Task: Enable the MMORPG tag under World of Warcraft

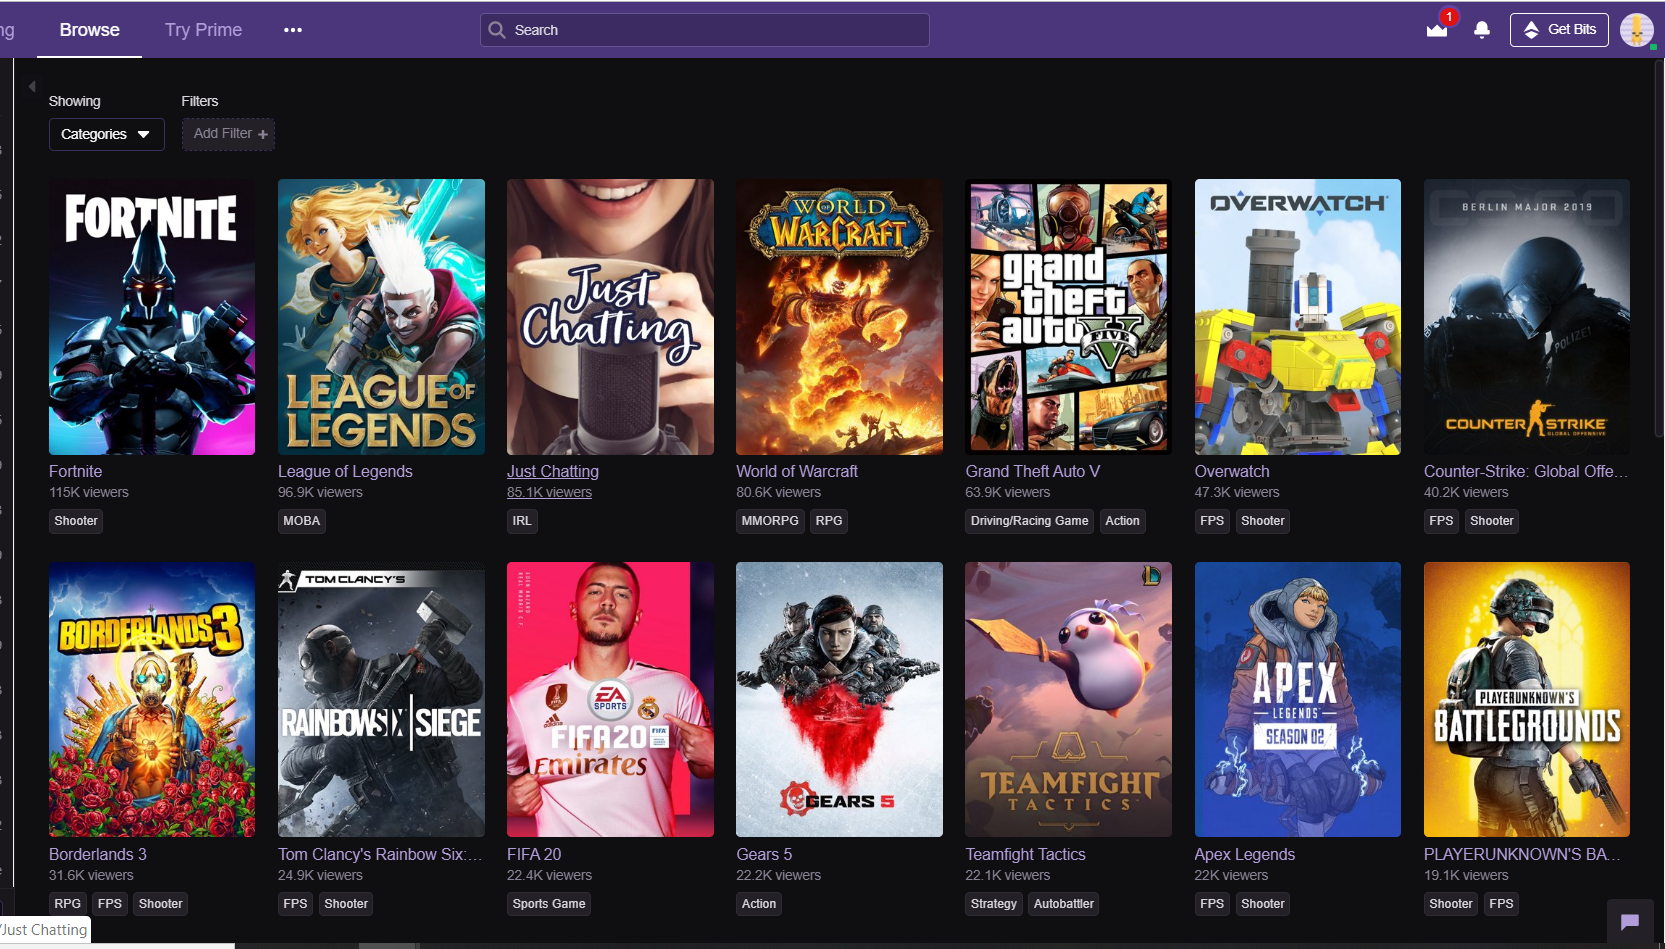Action: tap(769, 521)
